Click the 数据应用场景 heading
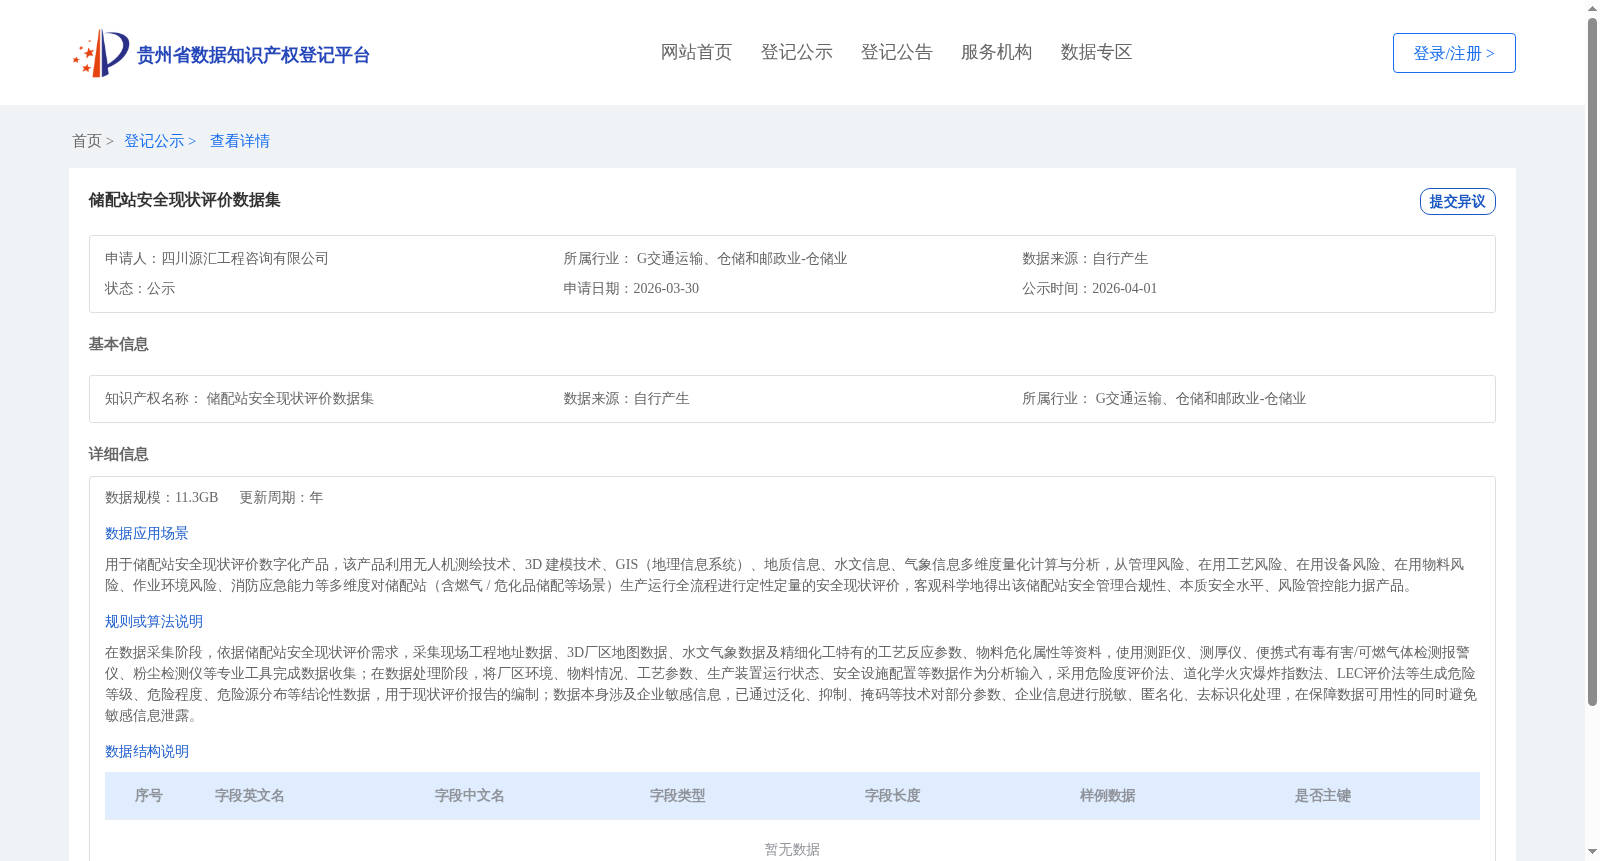This screenshot has height=861, width=1600. pos(147,533)
